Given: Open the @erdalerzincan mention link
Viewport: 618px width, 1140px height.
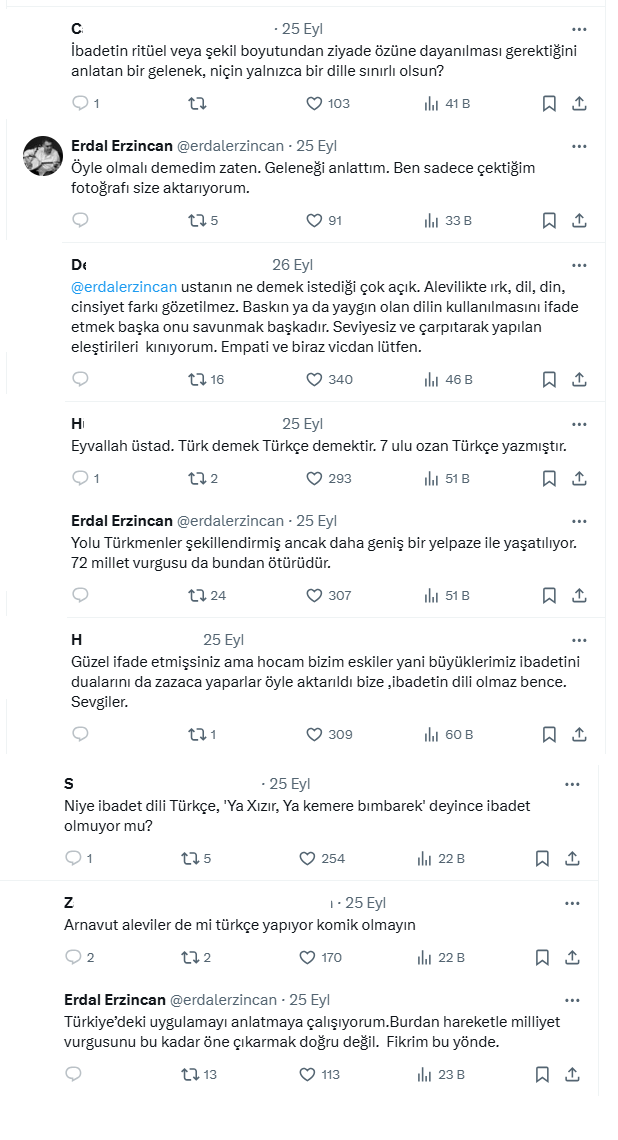Looking at the screenshot, I should point(124,288).
